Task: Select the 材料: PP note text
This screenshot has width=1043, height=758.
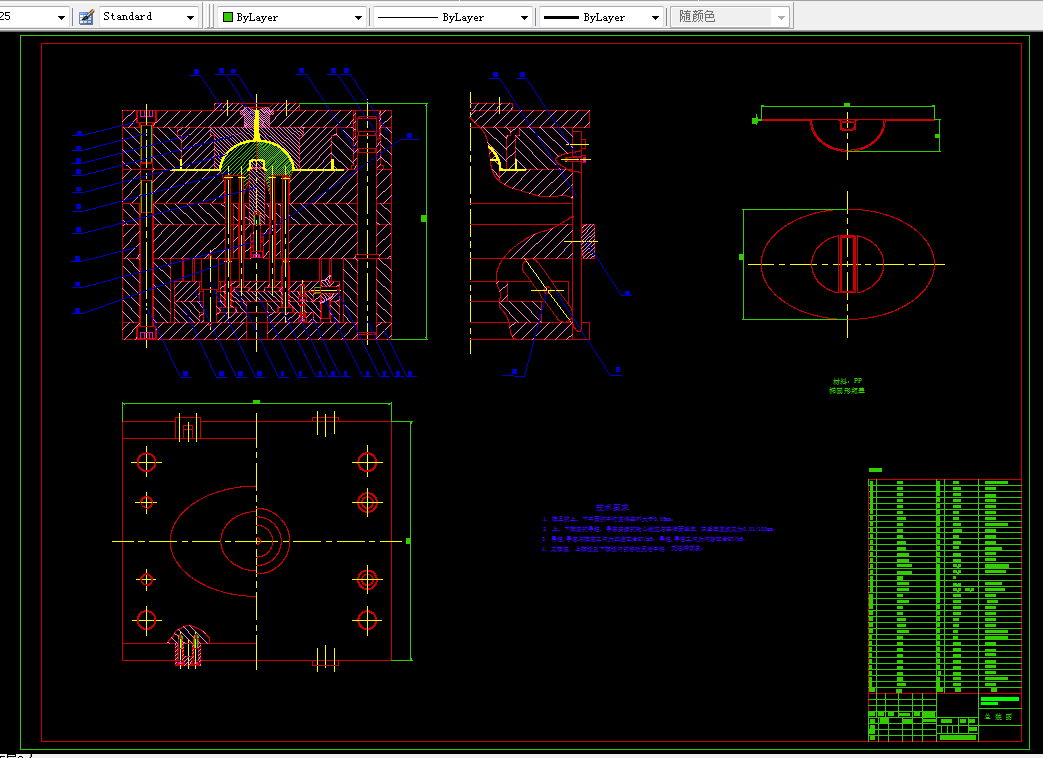Action: pos(847,382)
